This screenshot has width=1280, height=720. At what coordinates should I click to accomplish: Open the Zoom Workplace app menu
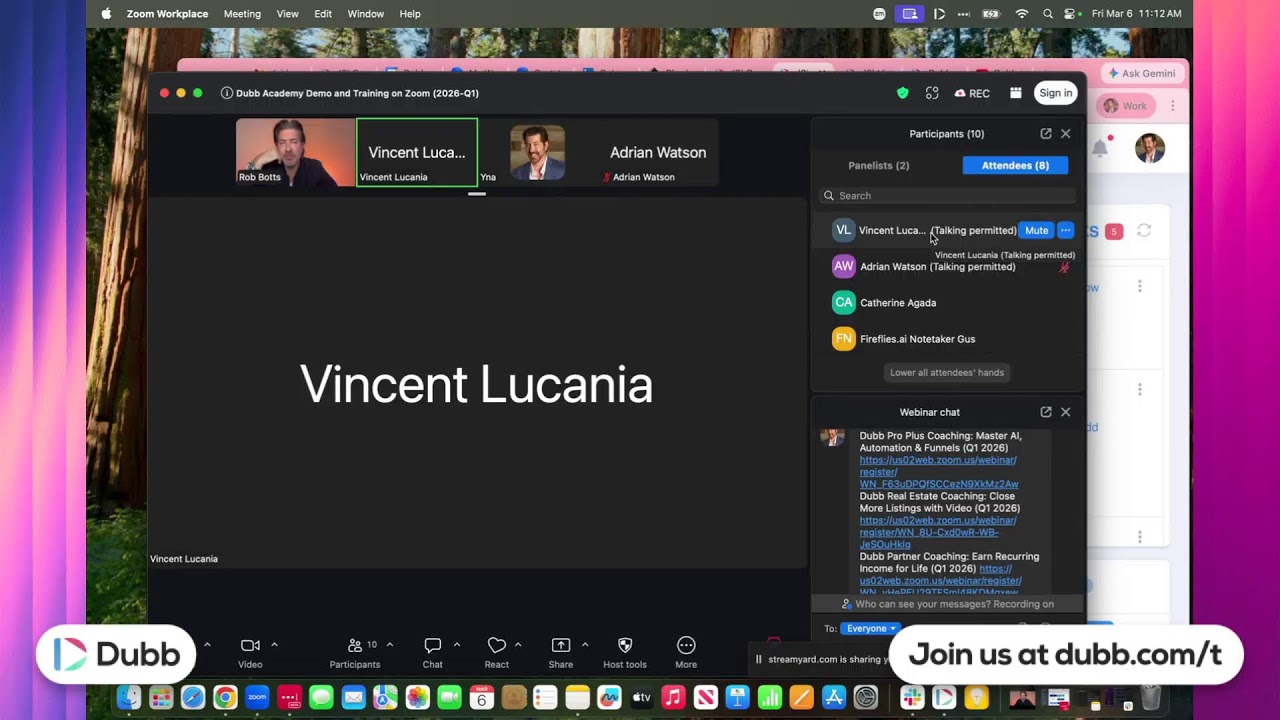tap(167, 14)
